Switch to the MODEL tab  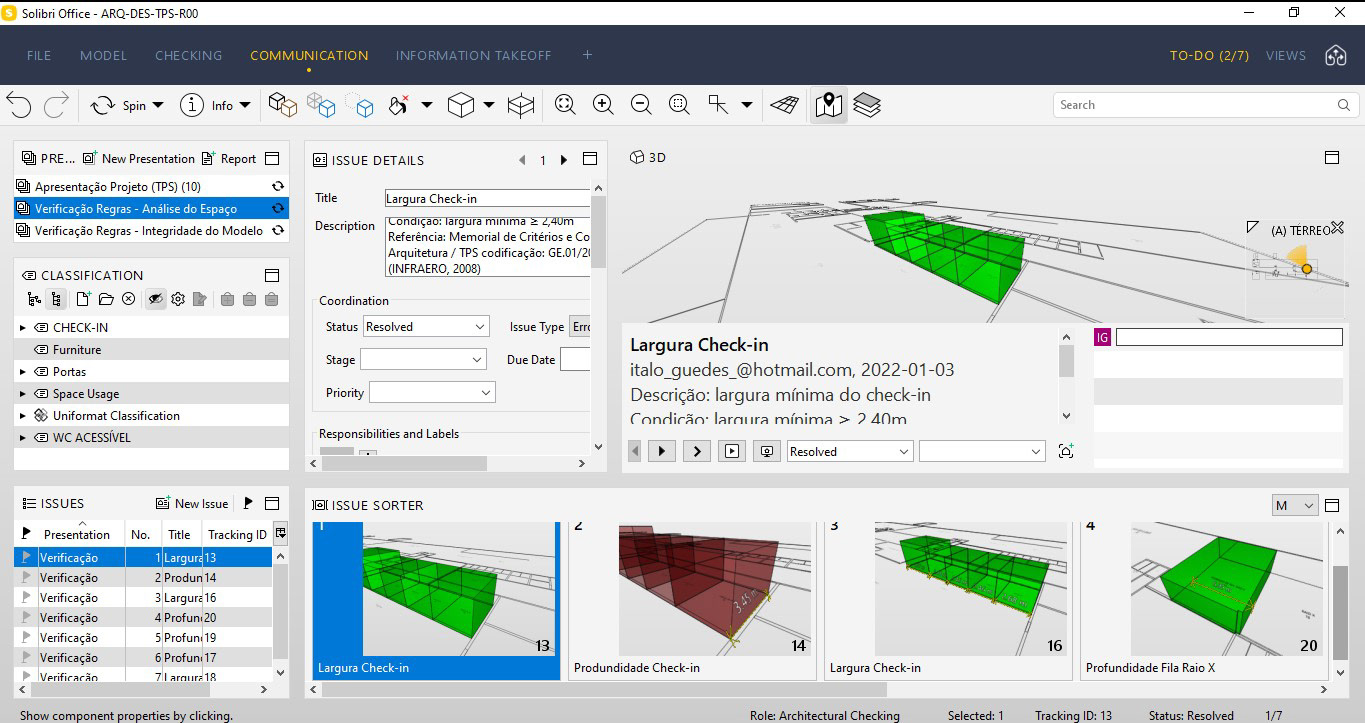pos(104,55)
